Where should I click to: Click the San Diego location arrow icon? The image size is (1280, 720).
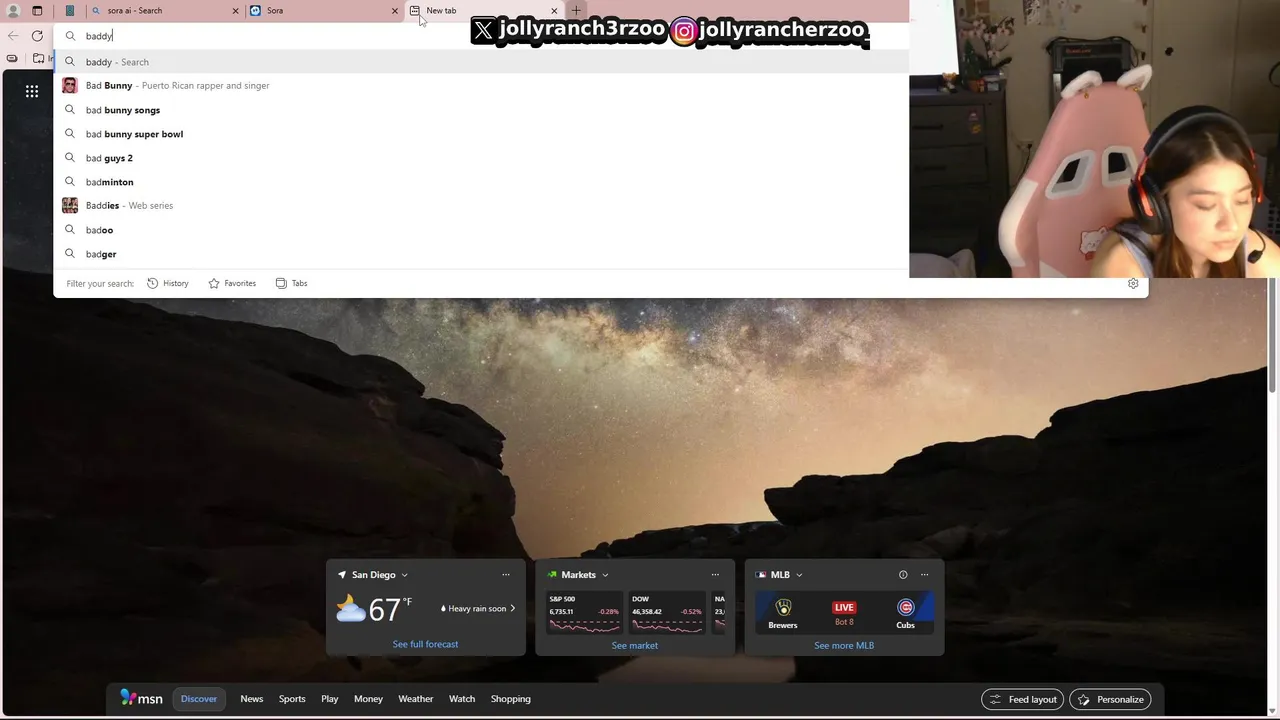coord(342,575)
